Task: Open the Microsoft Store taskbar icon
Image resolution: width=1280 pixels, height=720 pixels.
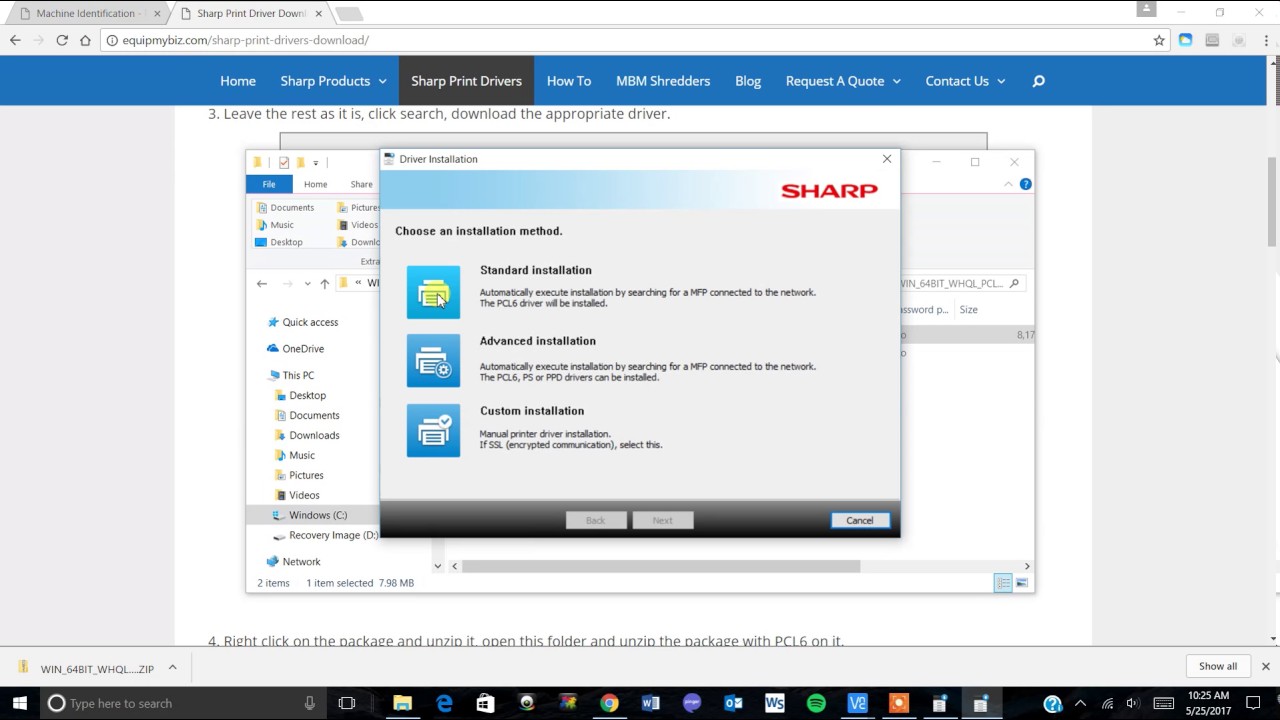Action: pos(485,703)
